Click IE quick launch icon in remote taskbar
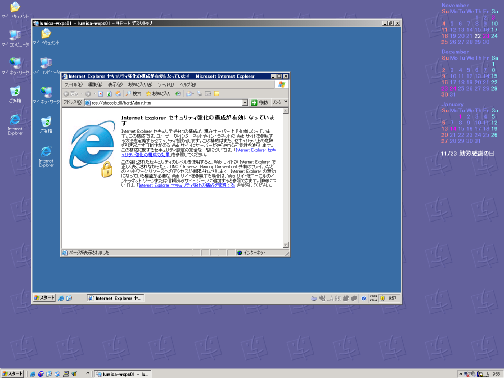The height and width of the screenshot is (378, 504). (x=61, y=298)
